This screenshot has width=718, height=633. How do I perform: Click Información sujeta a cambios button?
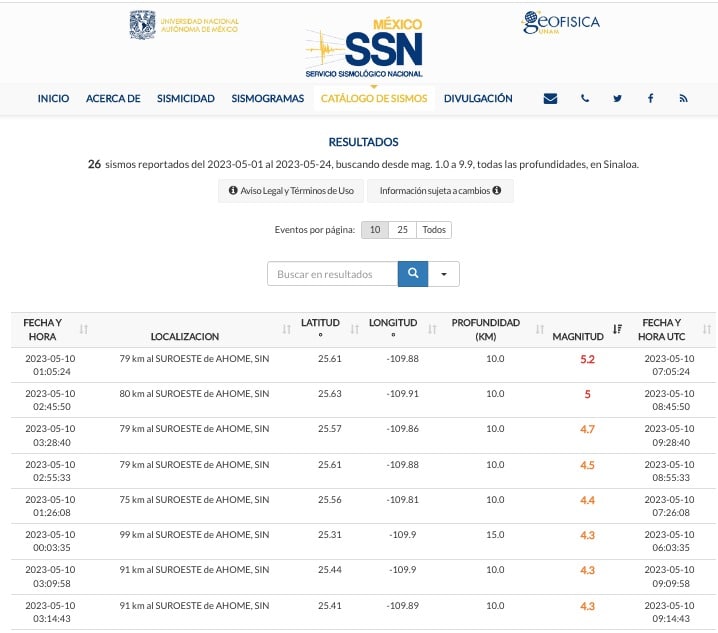(x=441, y=191)
